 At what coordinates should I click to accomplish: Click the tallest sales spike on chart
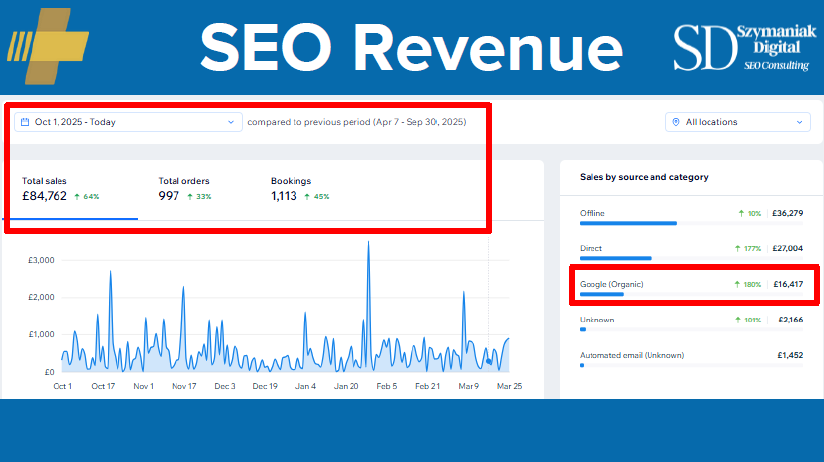[x=369, y=244]
